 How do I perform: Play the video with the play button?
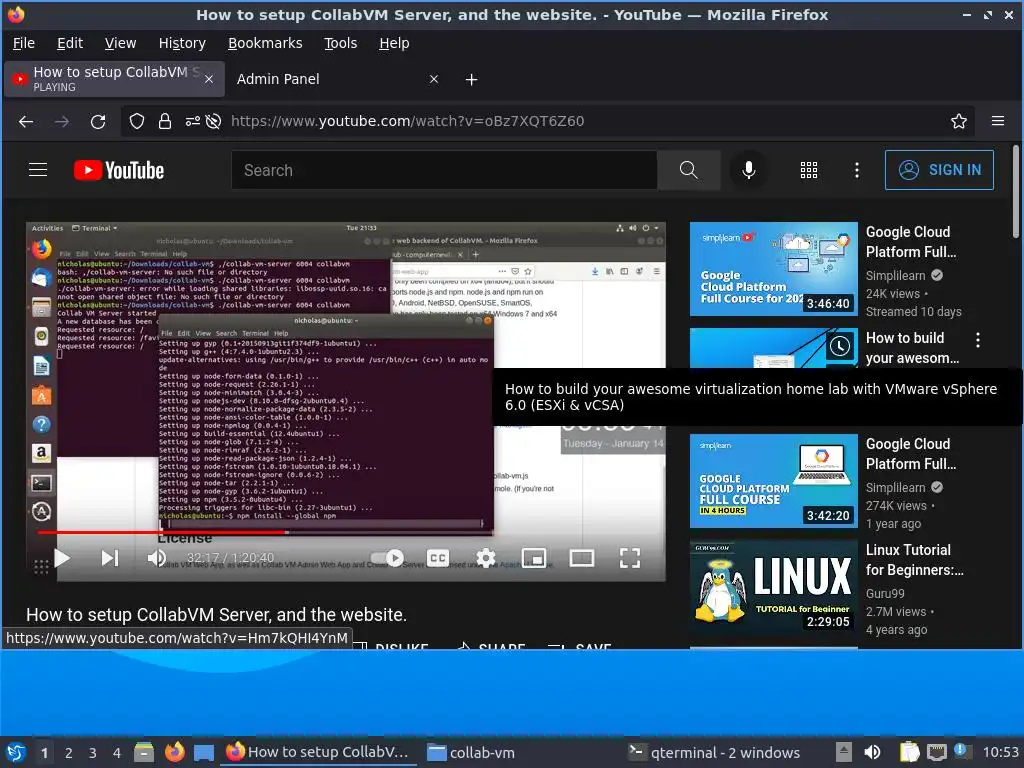[x=62, y=558]
